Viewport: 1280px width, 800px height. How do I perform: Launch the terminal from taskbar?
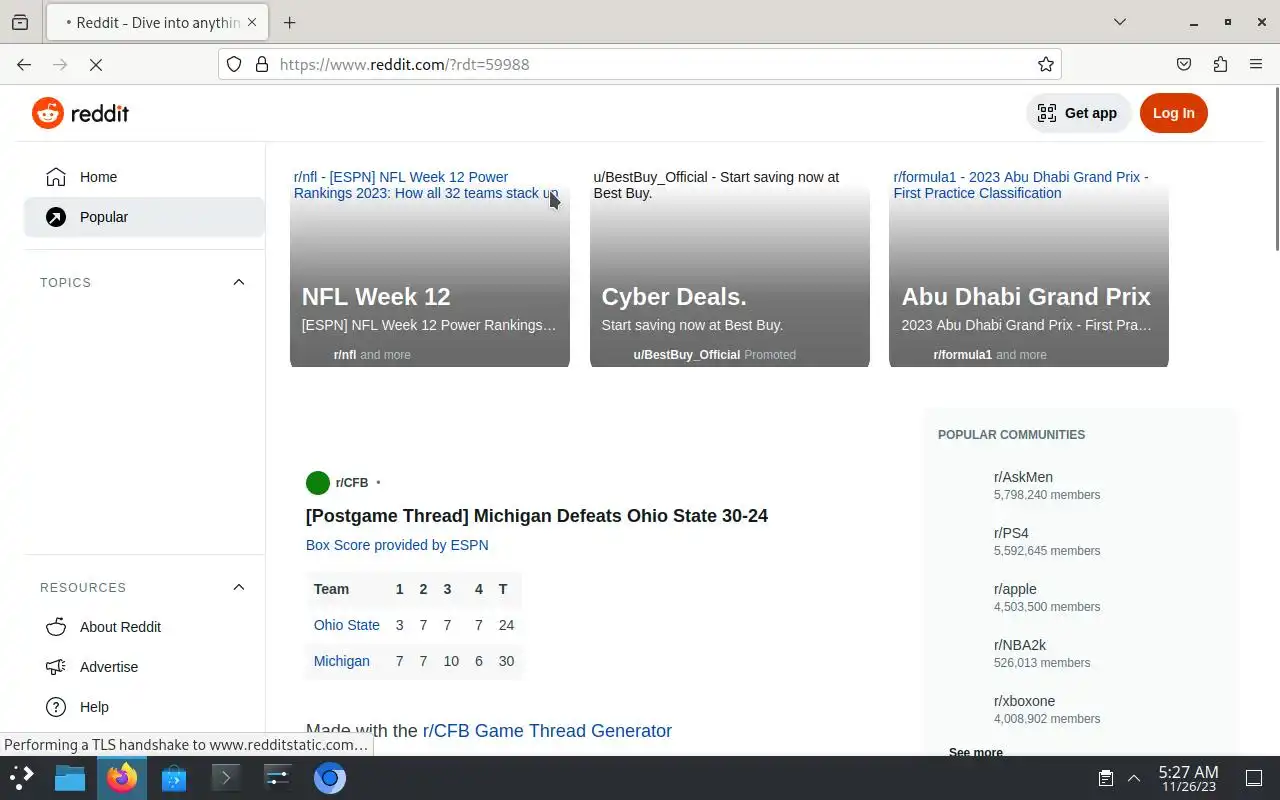coord(226,777)
